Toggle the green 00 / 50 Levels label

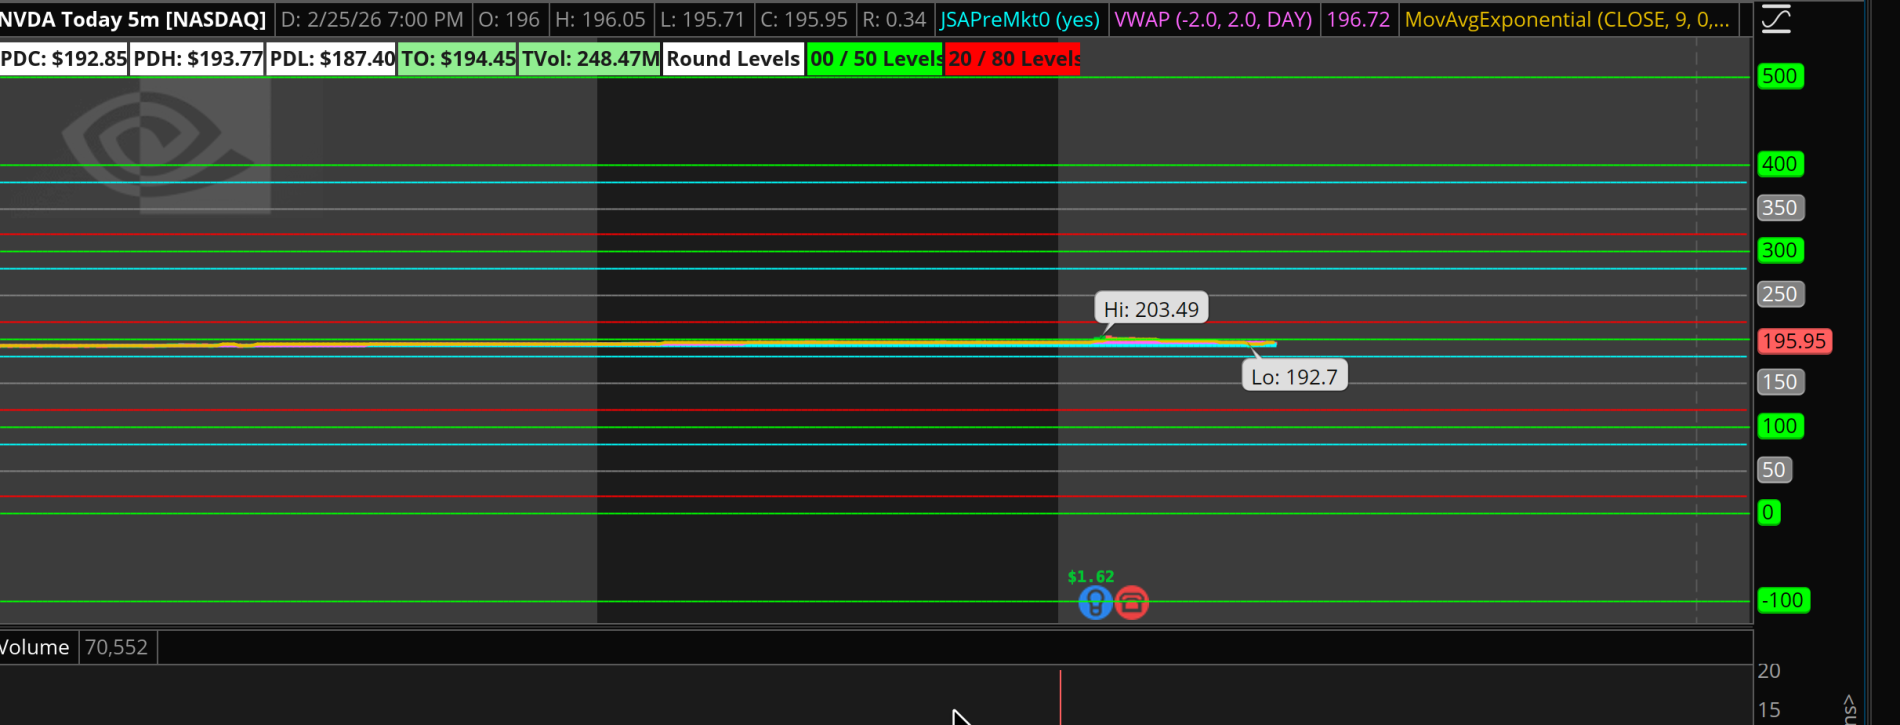point(875,59)
